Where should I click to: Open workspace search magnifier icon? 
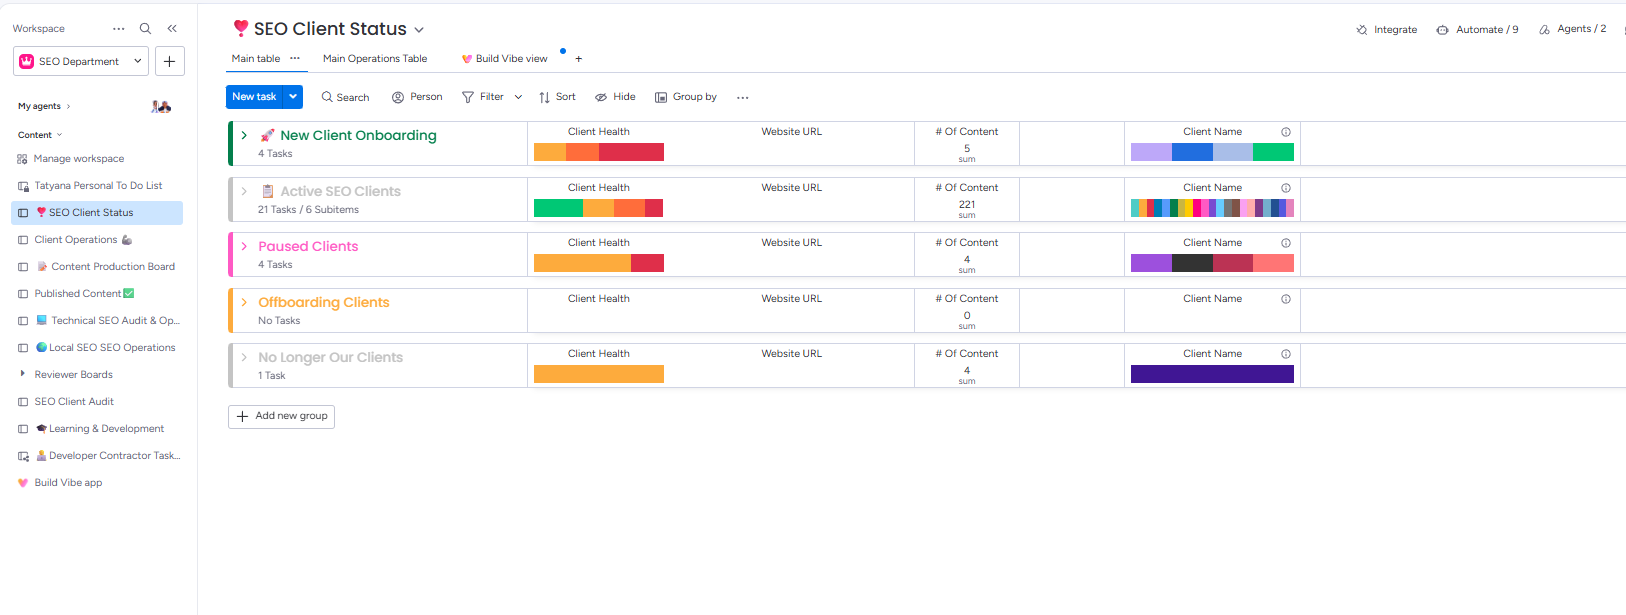[145, 29]
